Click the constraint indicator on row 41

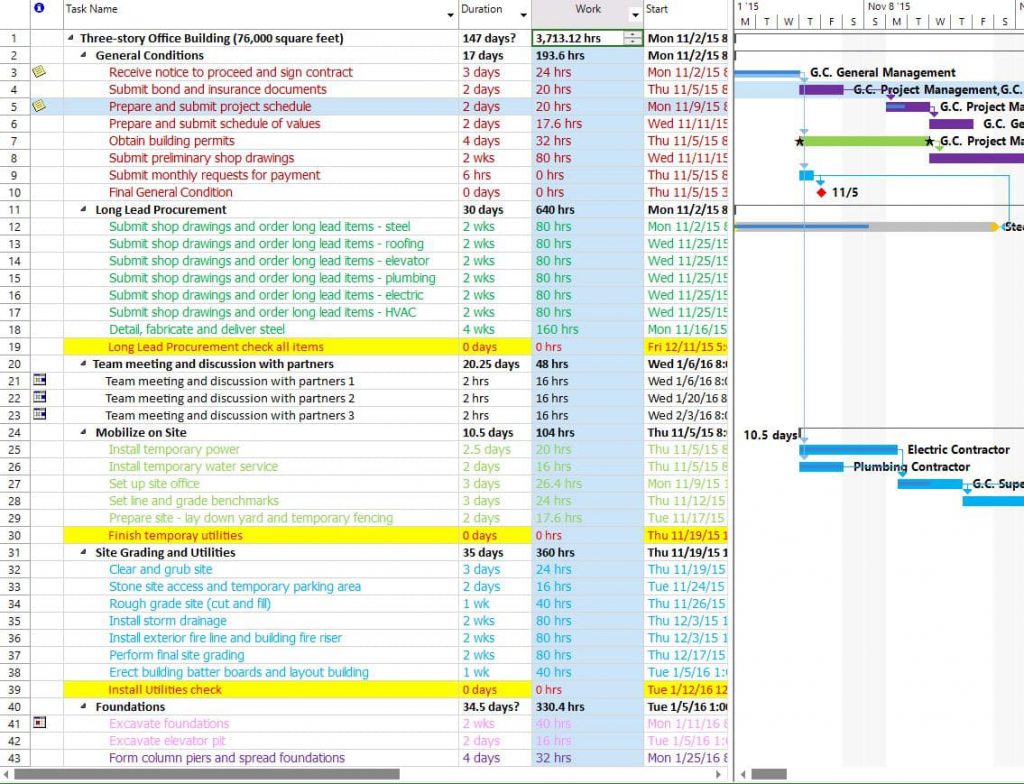coord(39,723)
